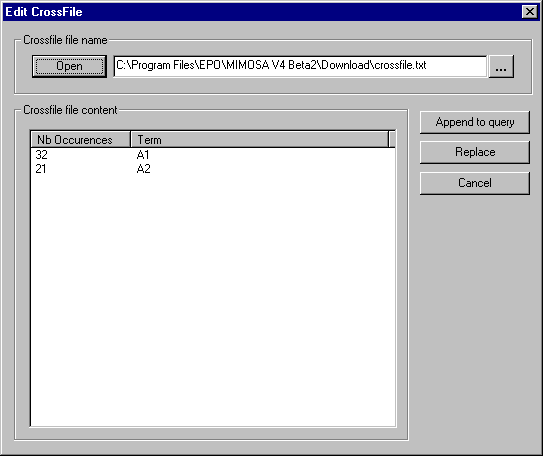The image size is (543, 456).
Task: Sort by the Nb Occurences column header
Action: (81, 140)
